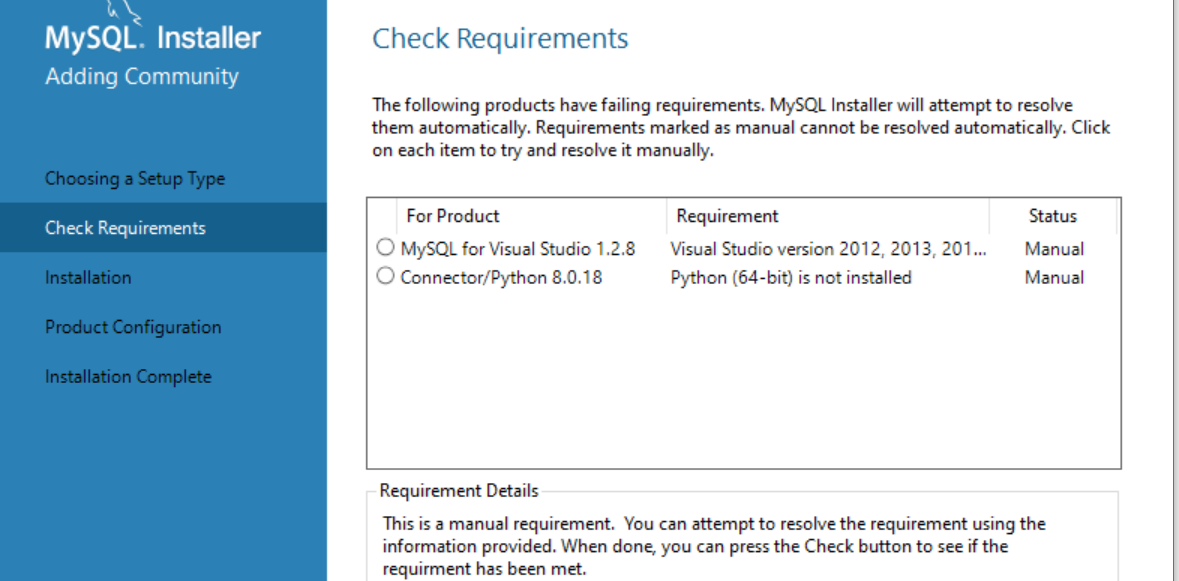Select the Connector/Python 8.0.18 product name
Screen dimensions: 1179x581
tap(501, 277)
